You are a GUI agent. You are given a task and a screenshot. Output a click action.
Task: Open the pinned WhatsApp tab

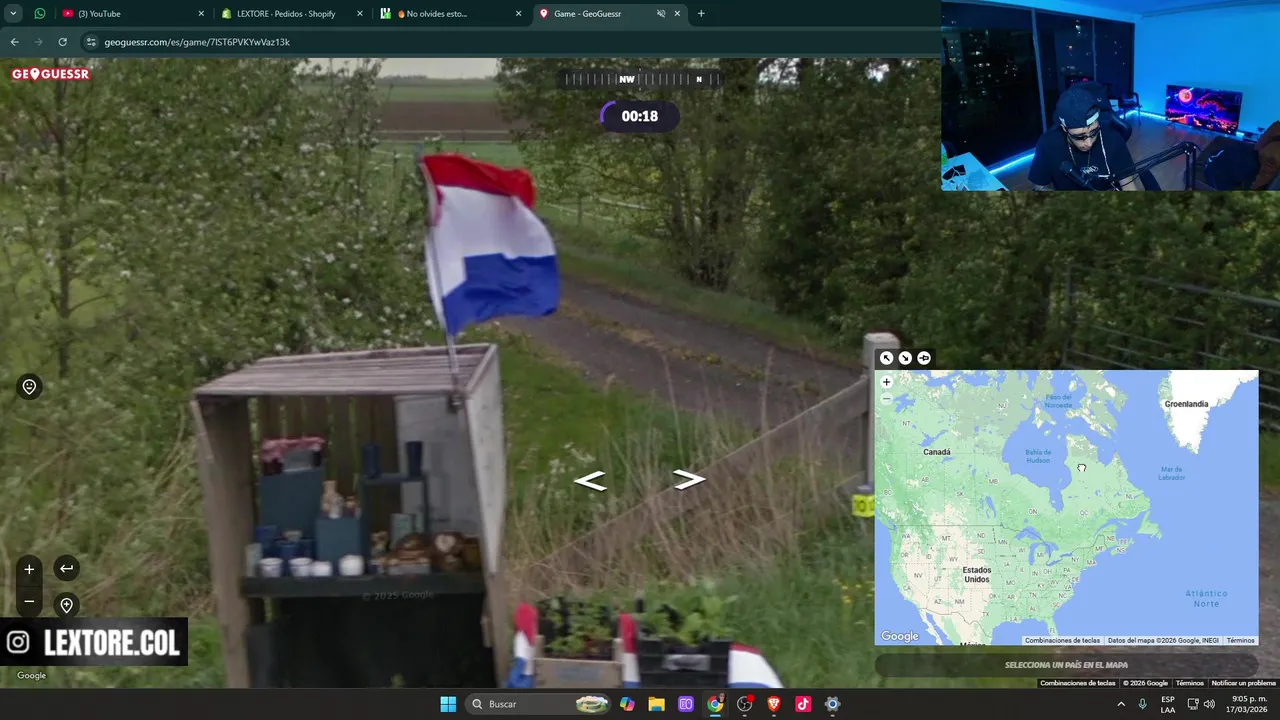pos(40,14)
